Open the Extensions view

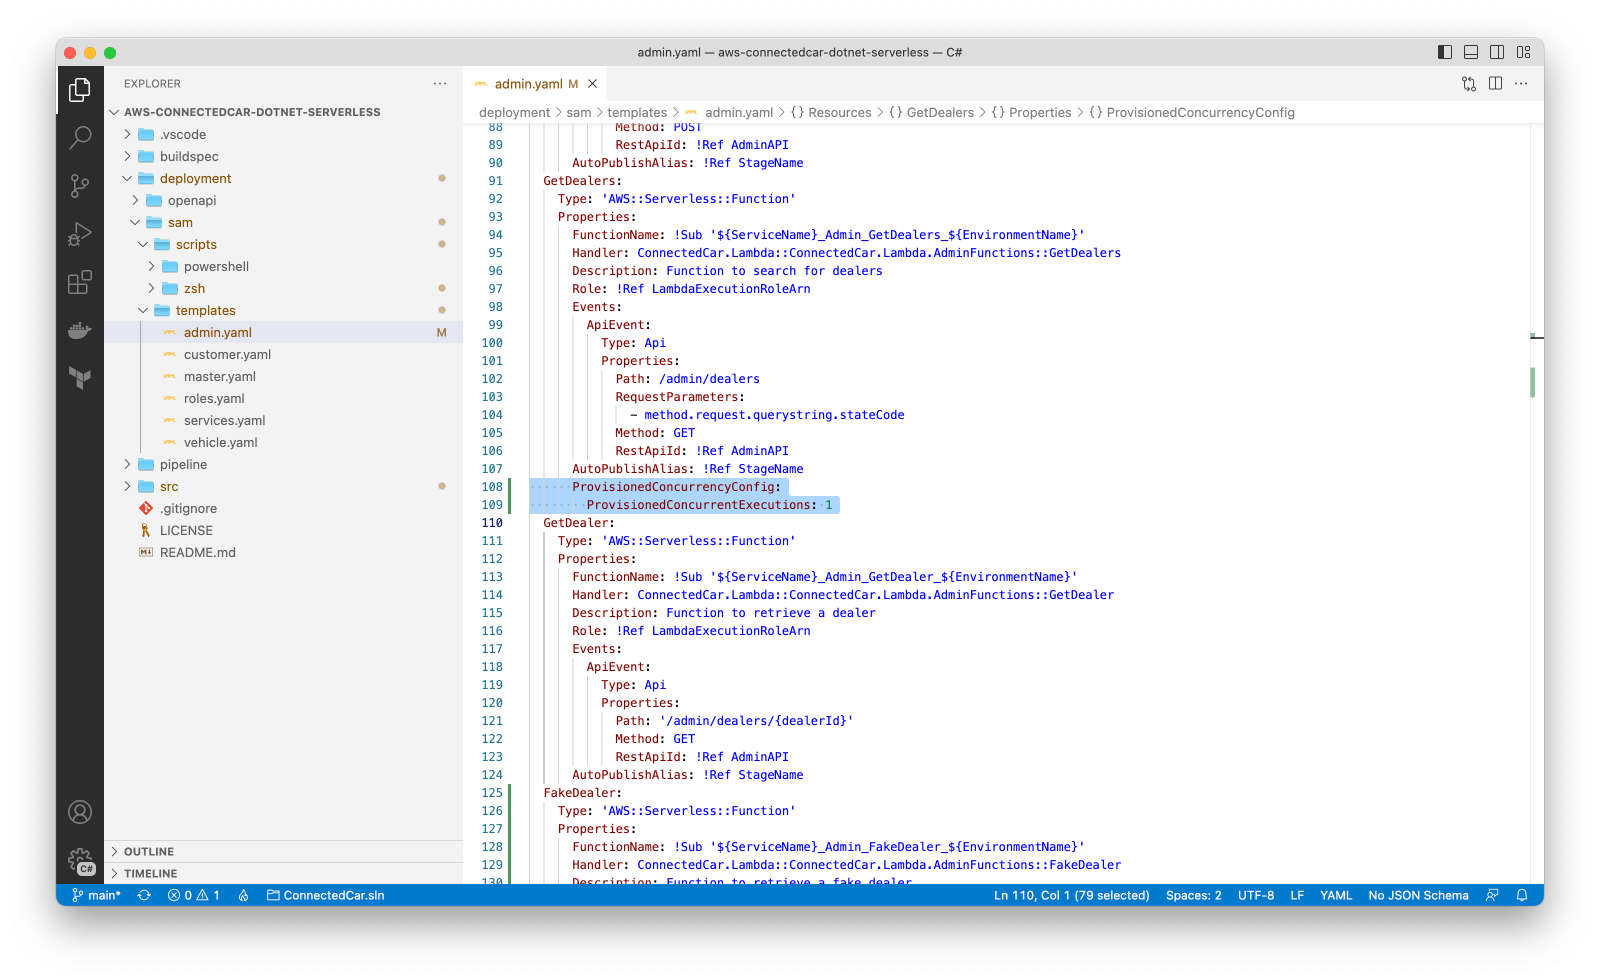[x=80, y=282]
